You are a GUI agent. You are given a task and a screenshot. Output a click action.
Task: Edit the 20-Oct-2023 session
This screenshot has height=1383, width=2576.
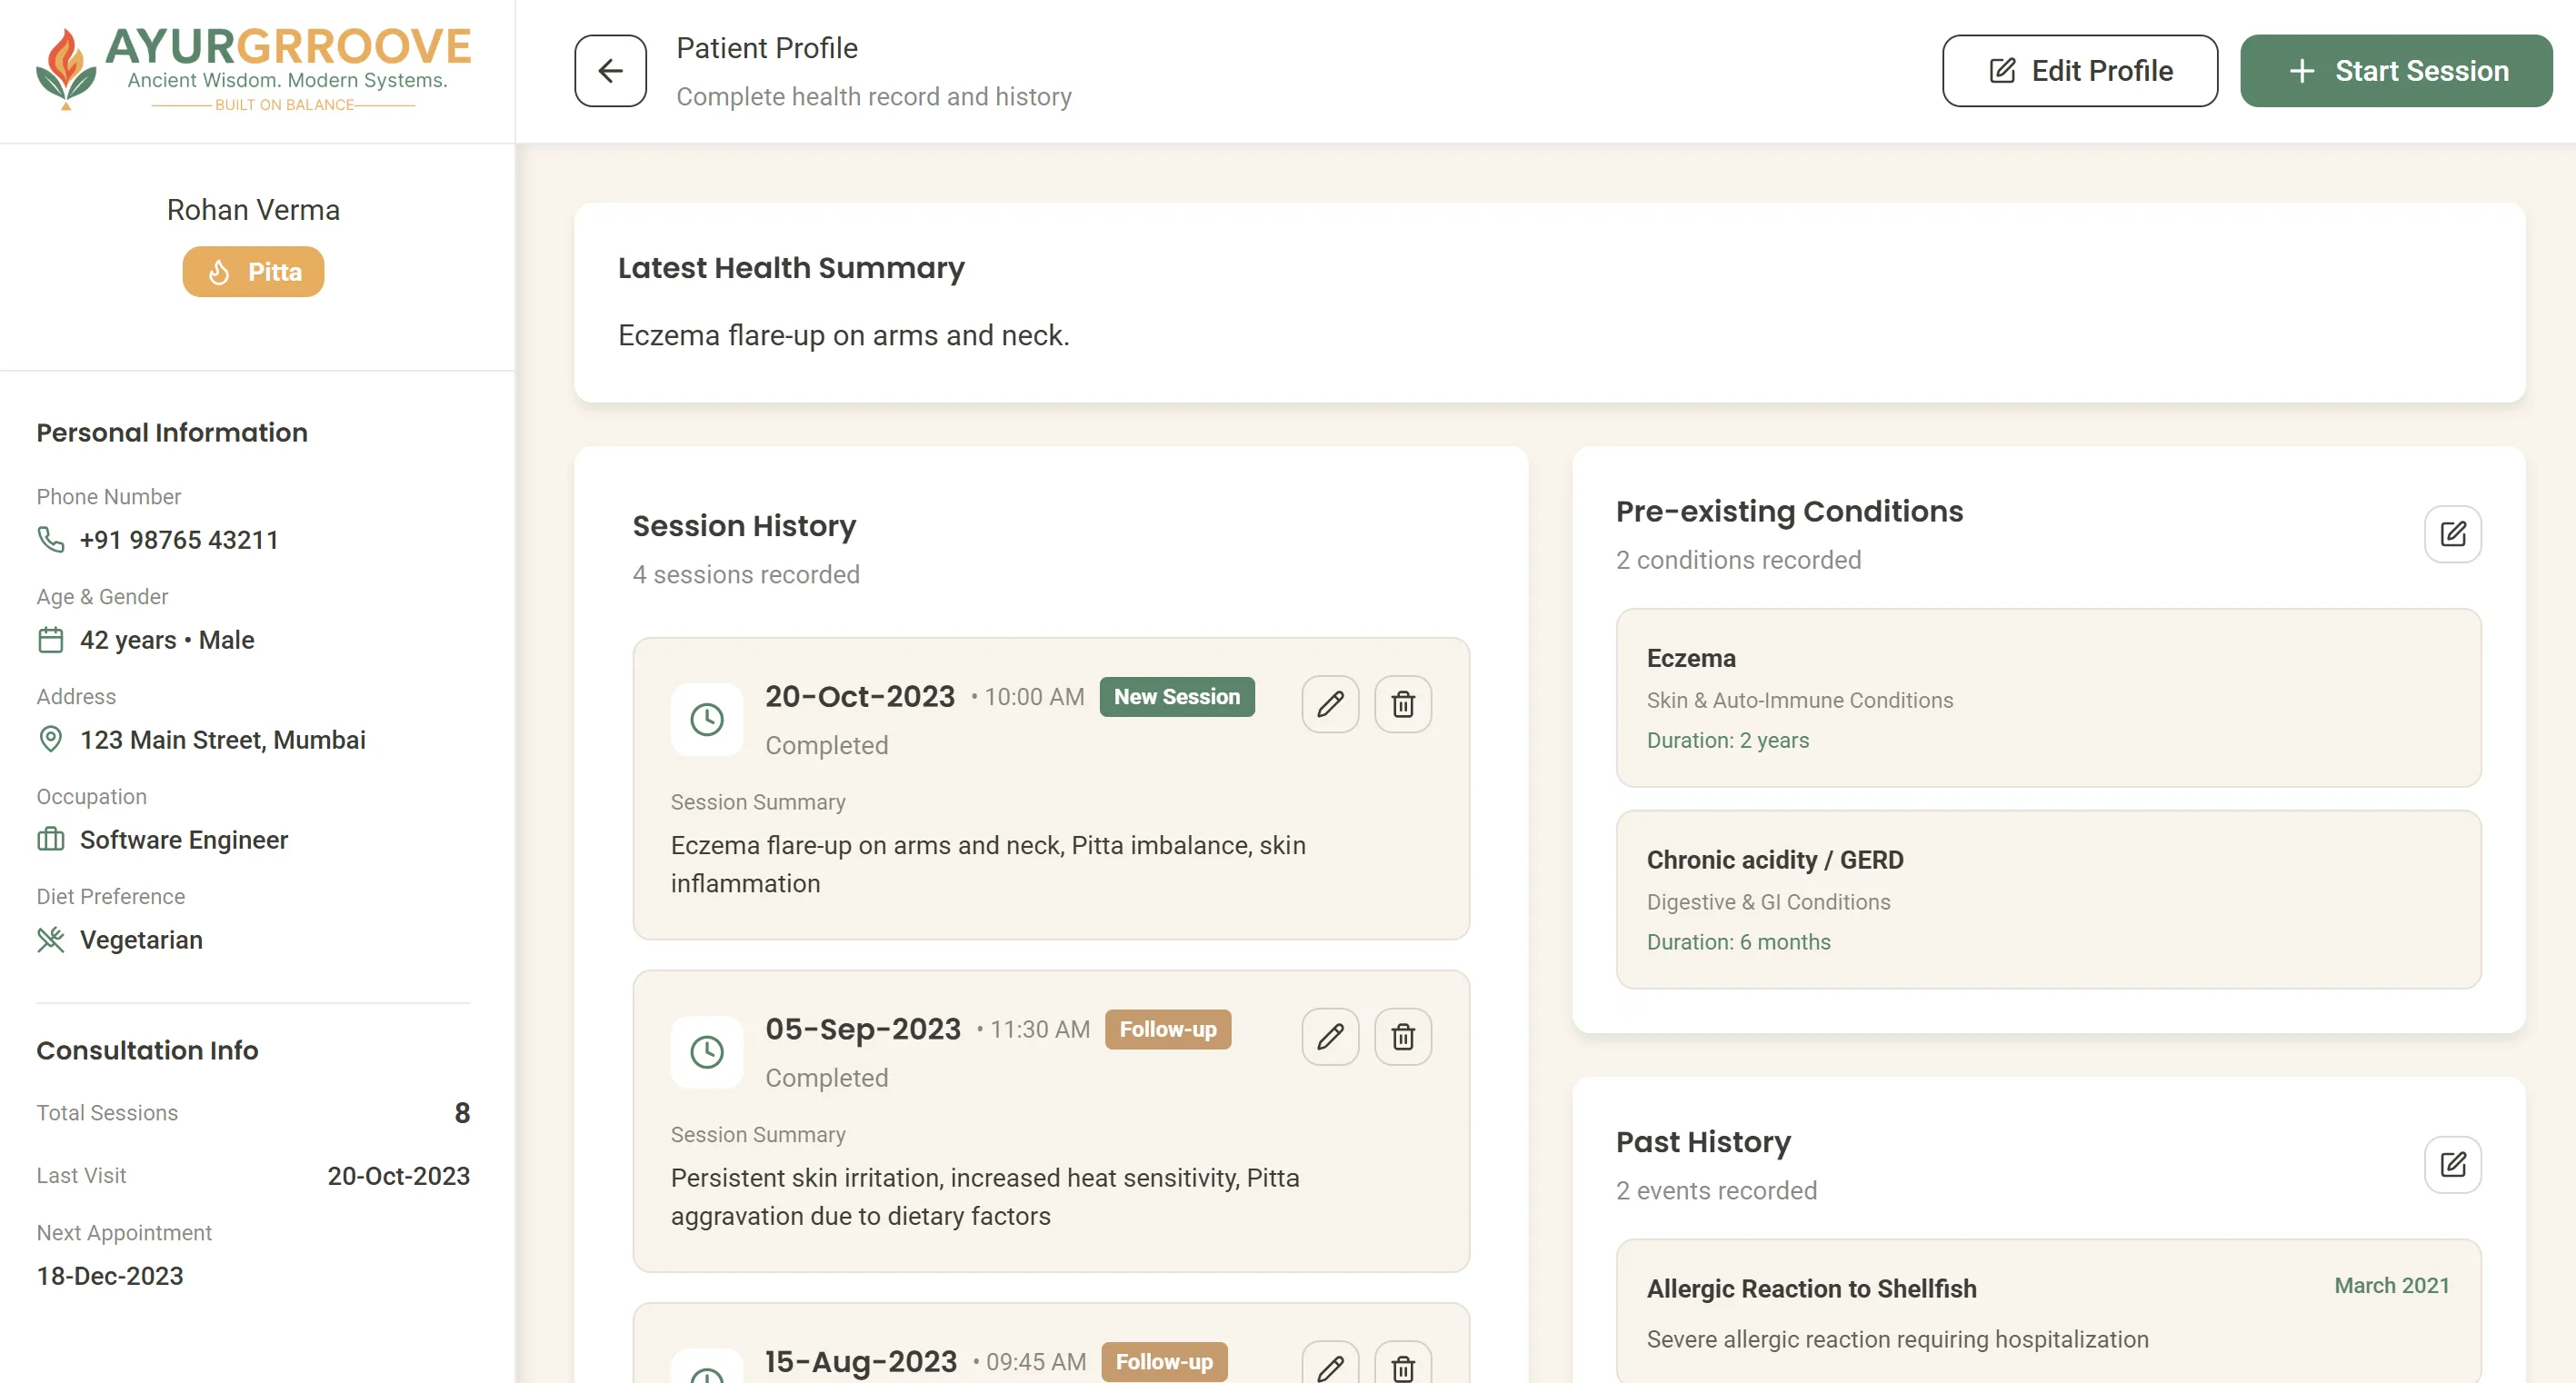[x=1330, y=704]
